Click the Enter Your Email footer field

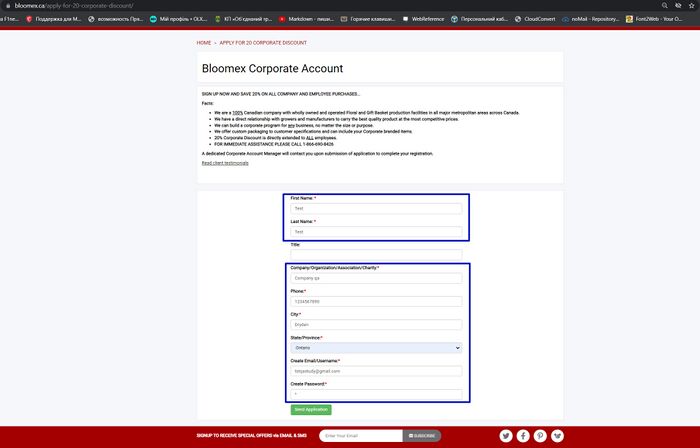point(361,436)
